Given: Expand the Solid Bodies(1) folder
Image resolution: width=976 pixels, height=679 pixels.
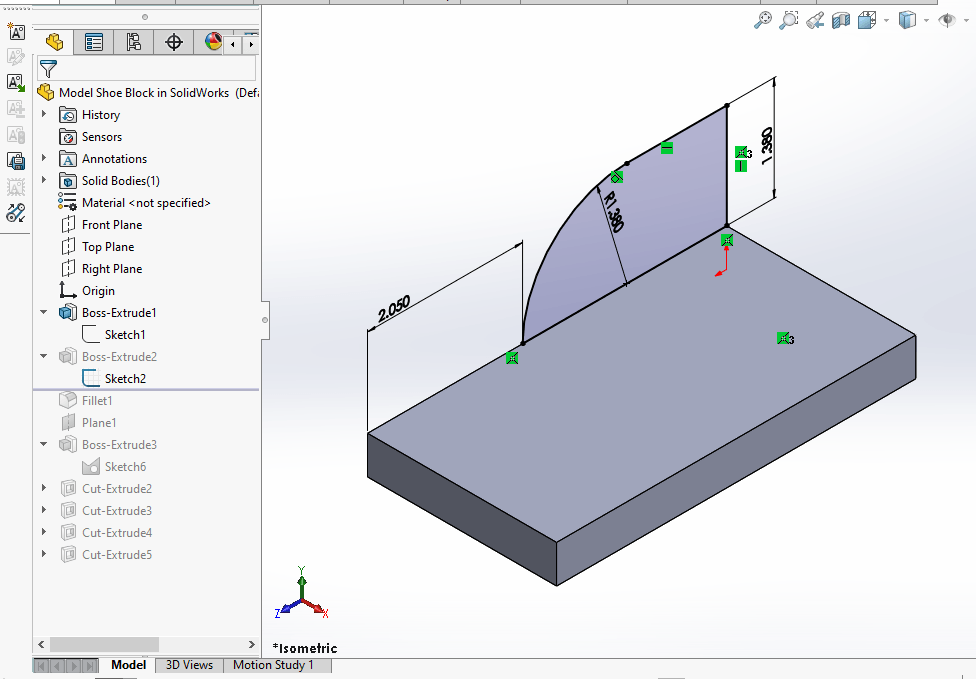Looking at the screenshot, I should [44, 181].
